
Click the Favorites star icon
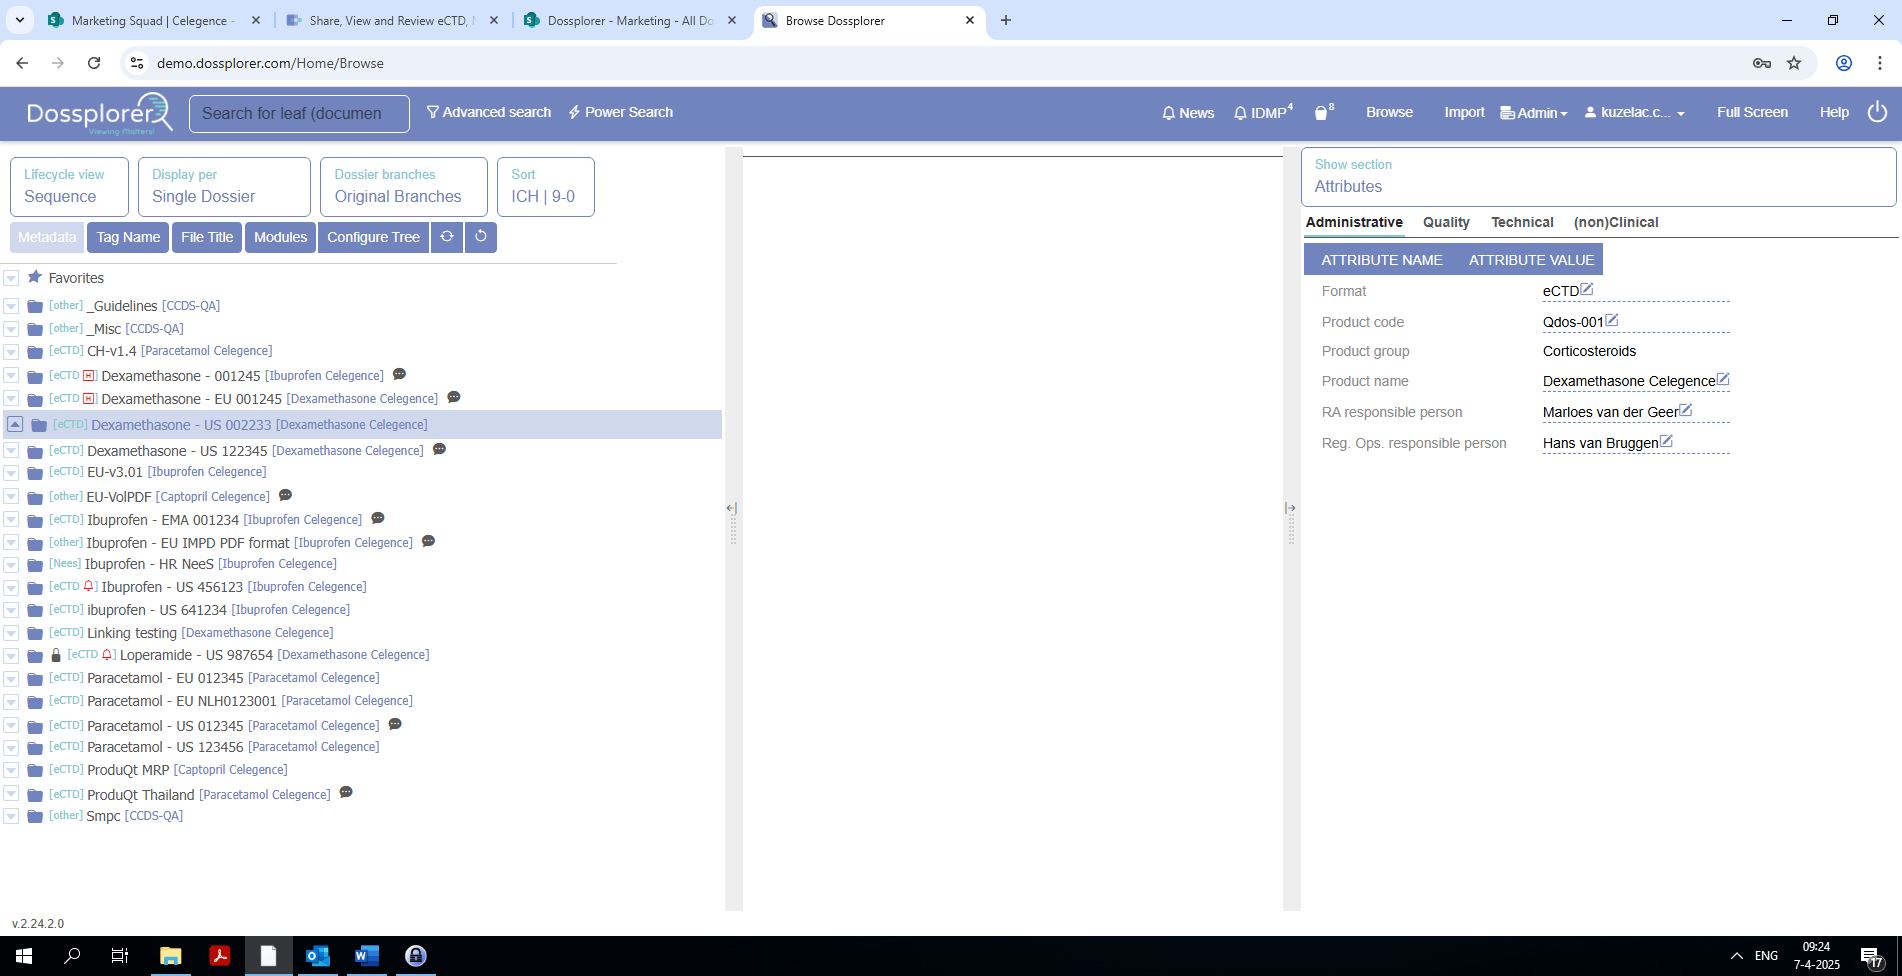coord(35,277)
